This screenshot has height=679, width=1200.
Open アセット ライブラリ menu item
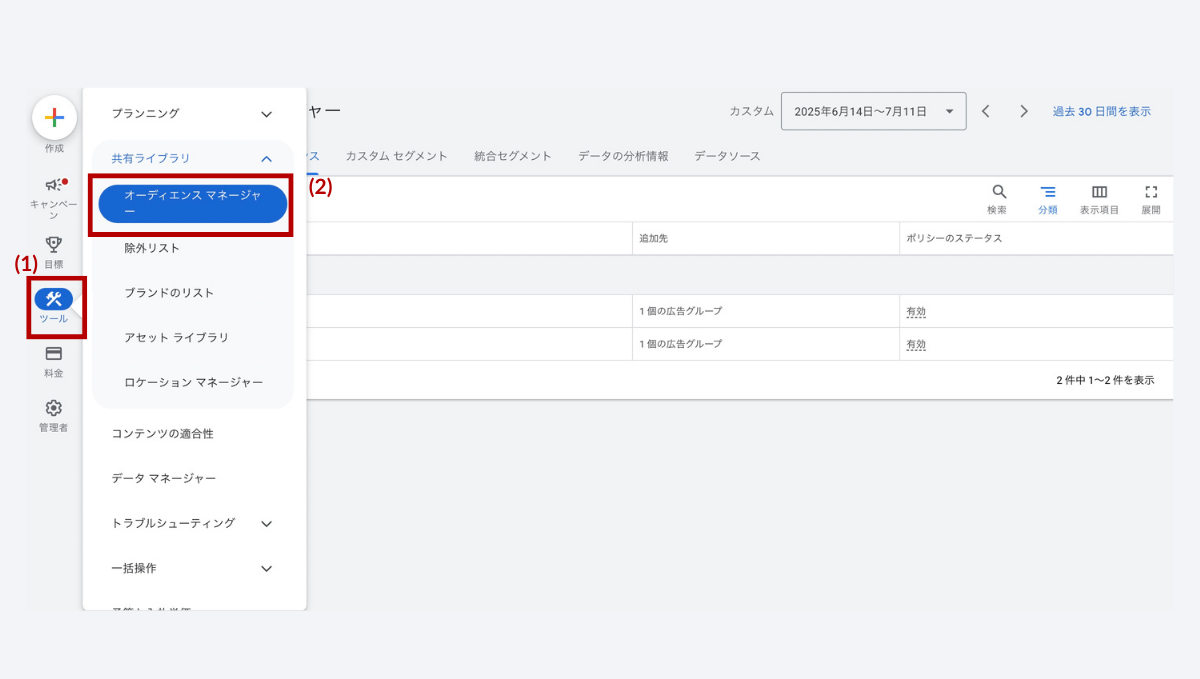pos(177,338)
